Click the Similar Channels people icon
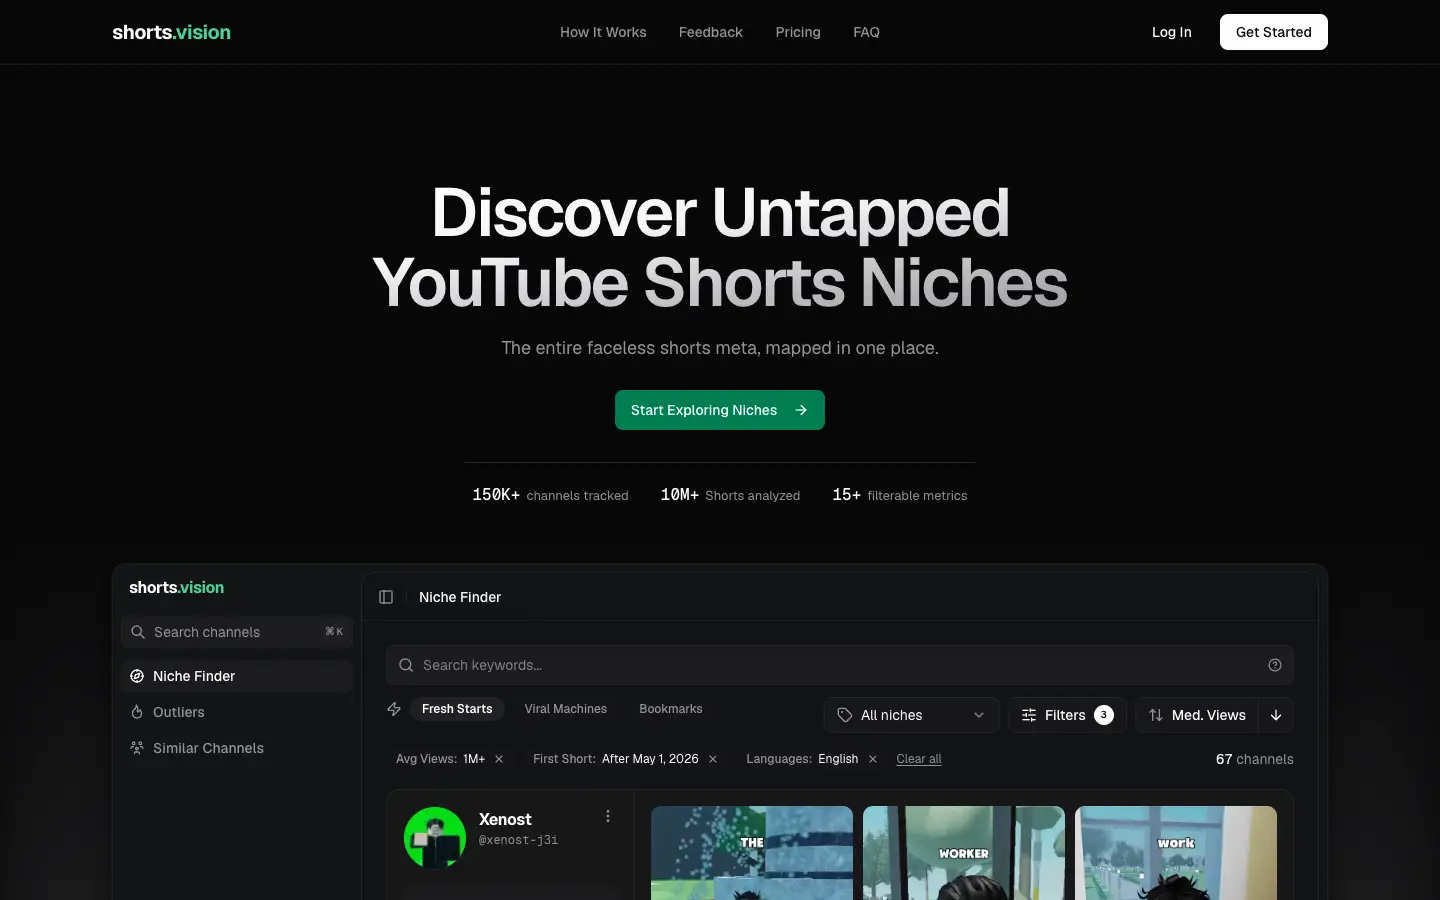The height and width of the screenshot is (900, 1440). point(137,748)
